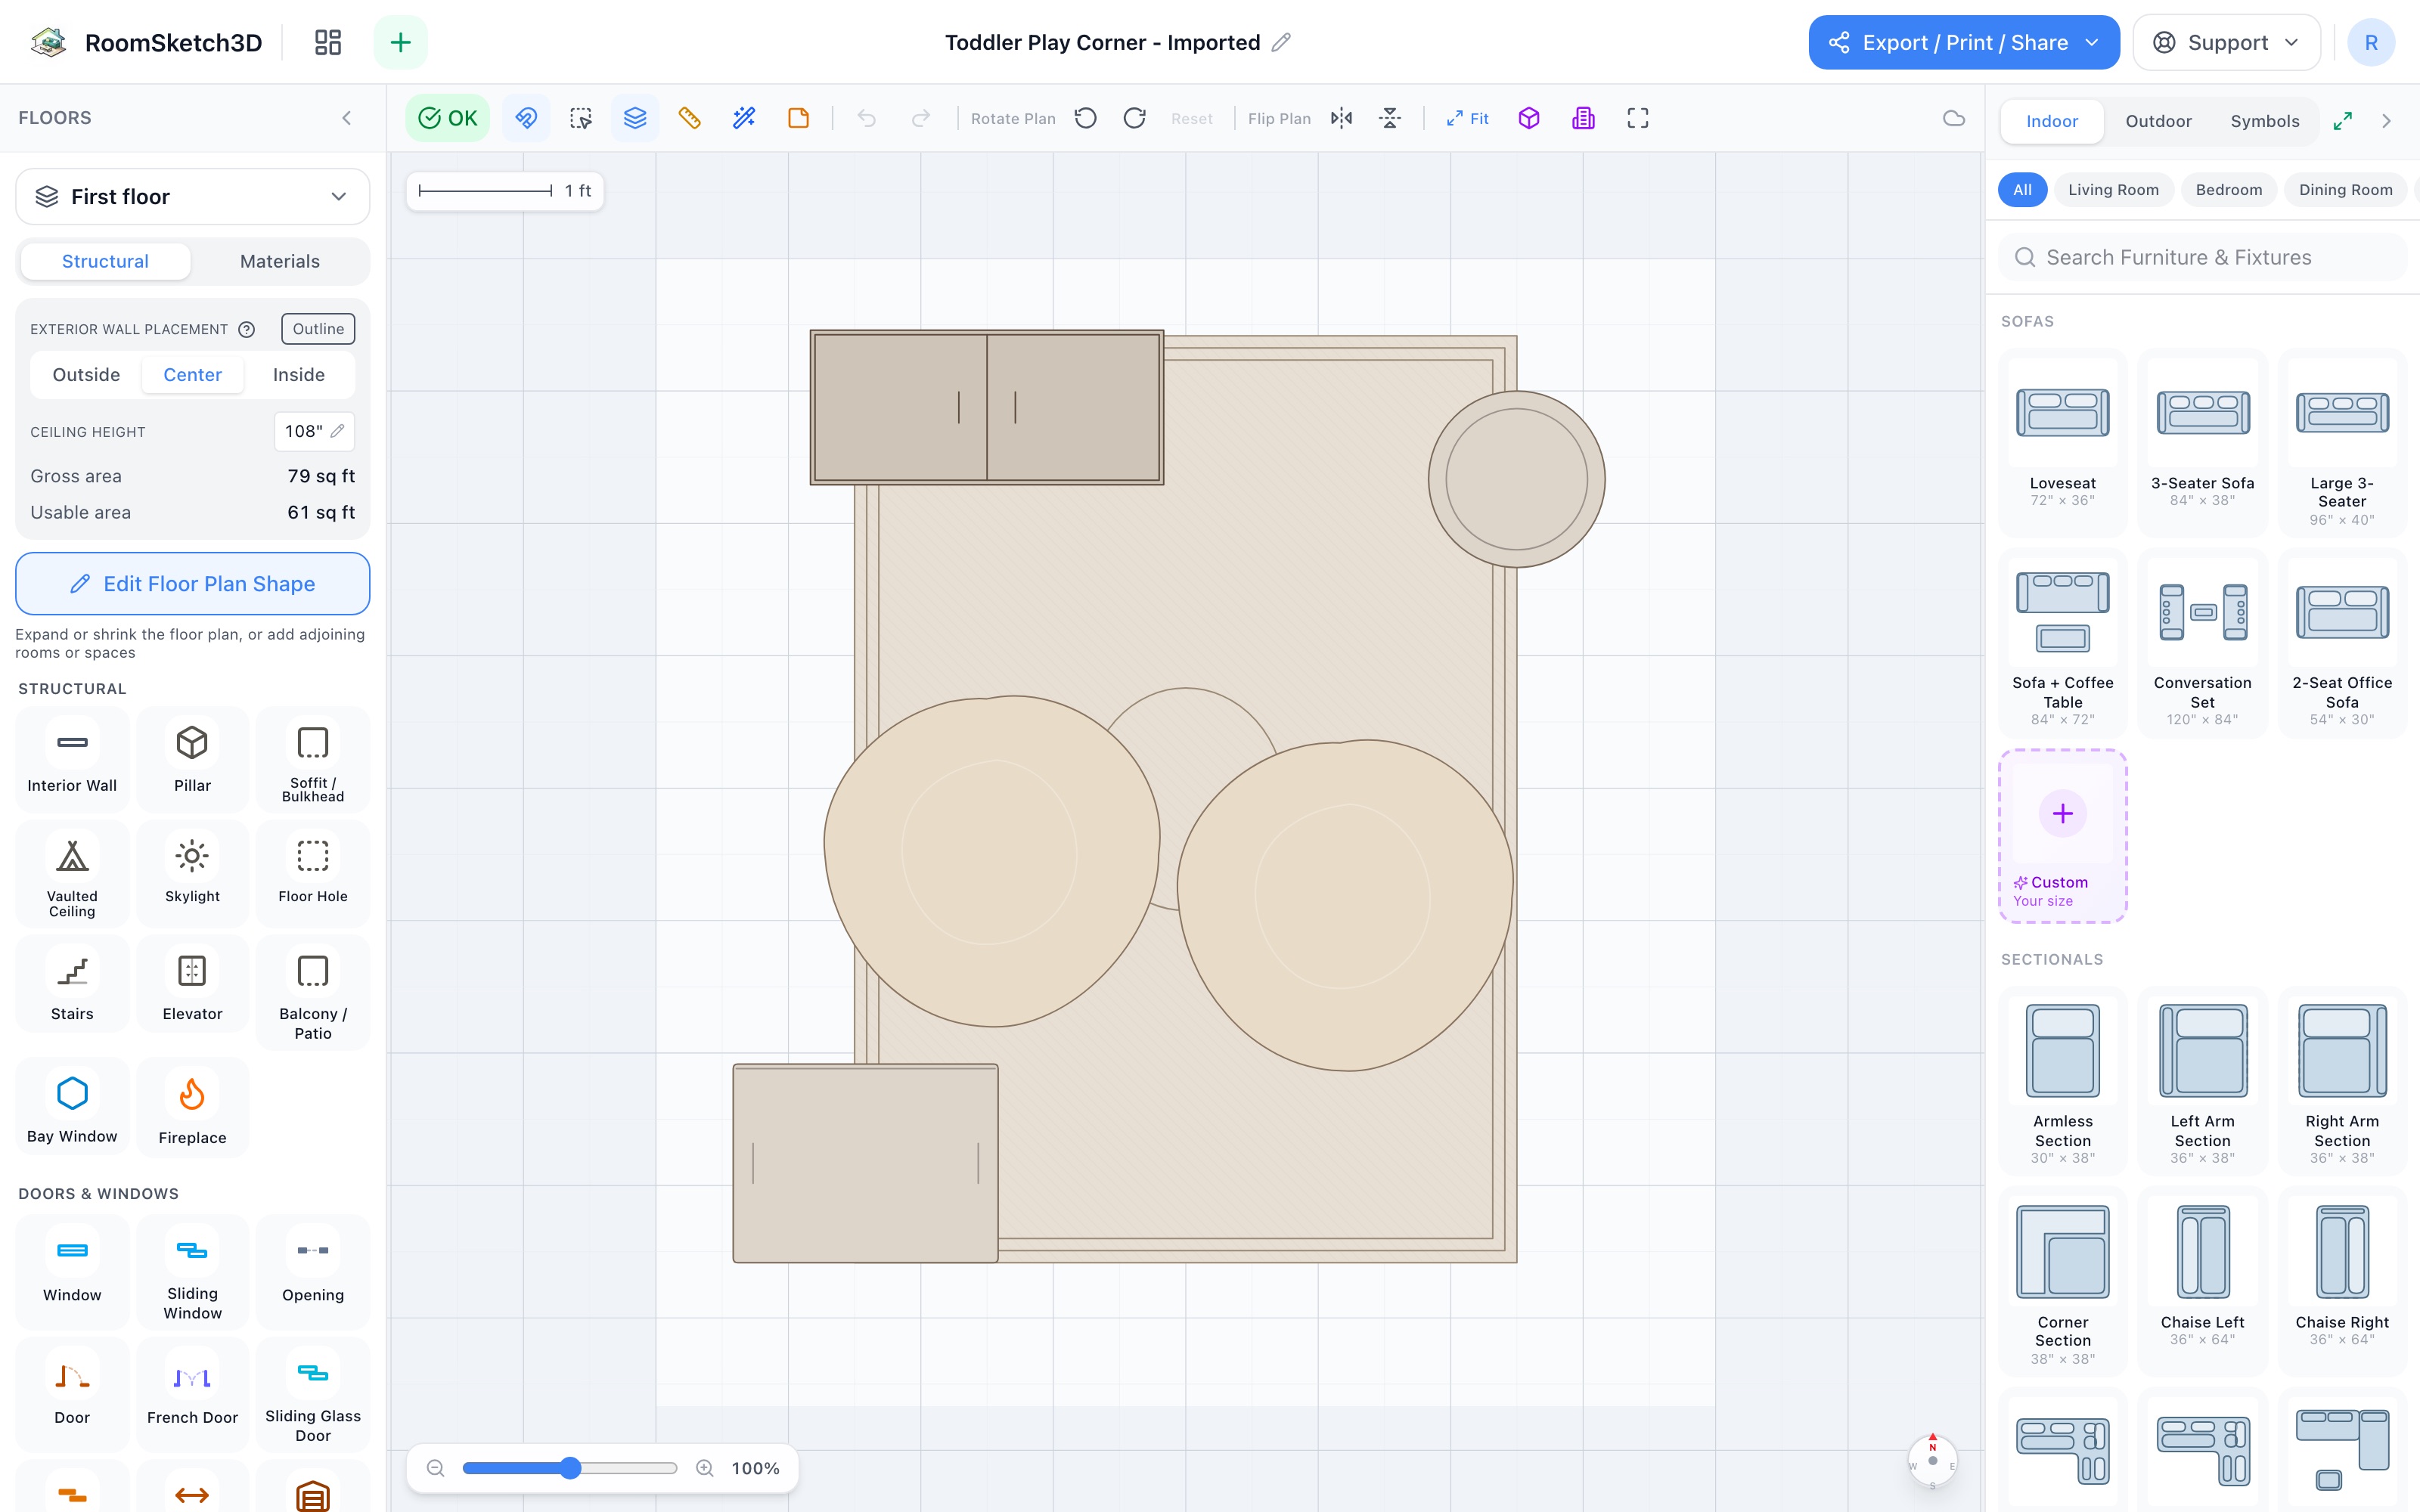Activate the marquee selection tool
The height and width of the screenshot is (1512, 2420).
point(581,118)
